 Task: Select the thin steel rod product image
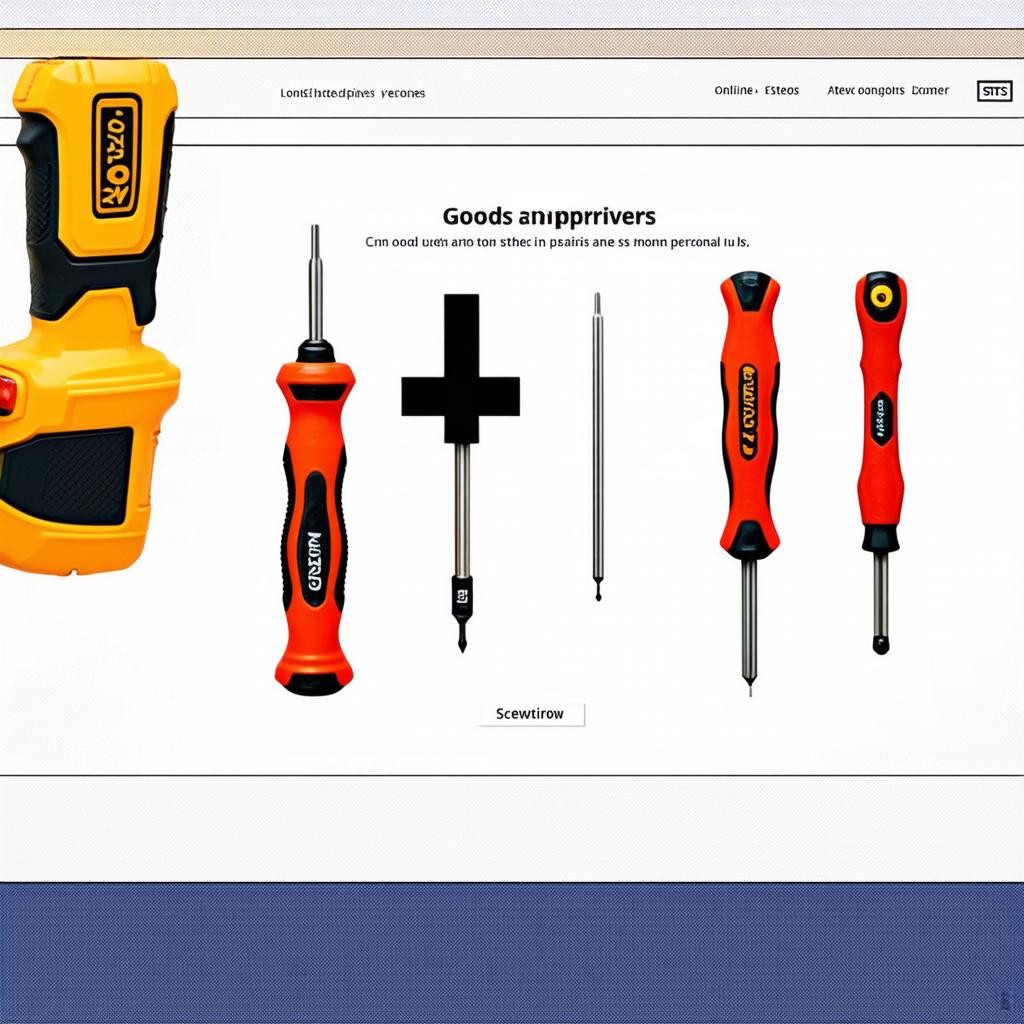coord(597,445)
